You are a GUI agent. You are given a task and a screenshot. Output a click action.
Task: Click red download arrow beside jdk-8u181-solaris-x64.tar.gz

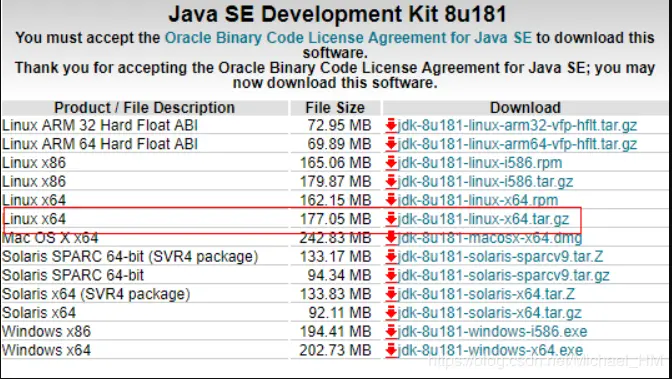click(x=391, y=313)
